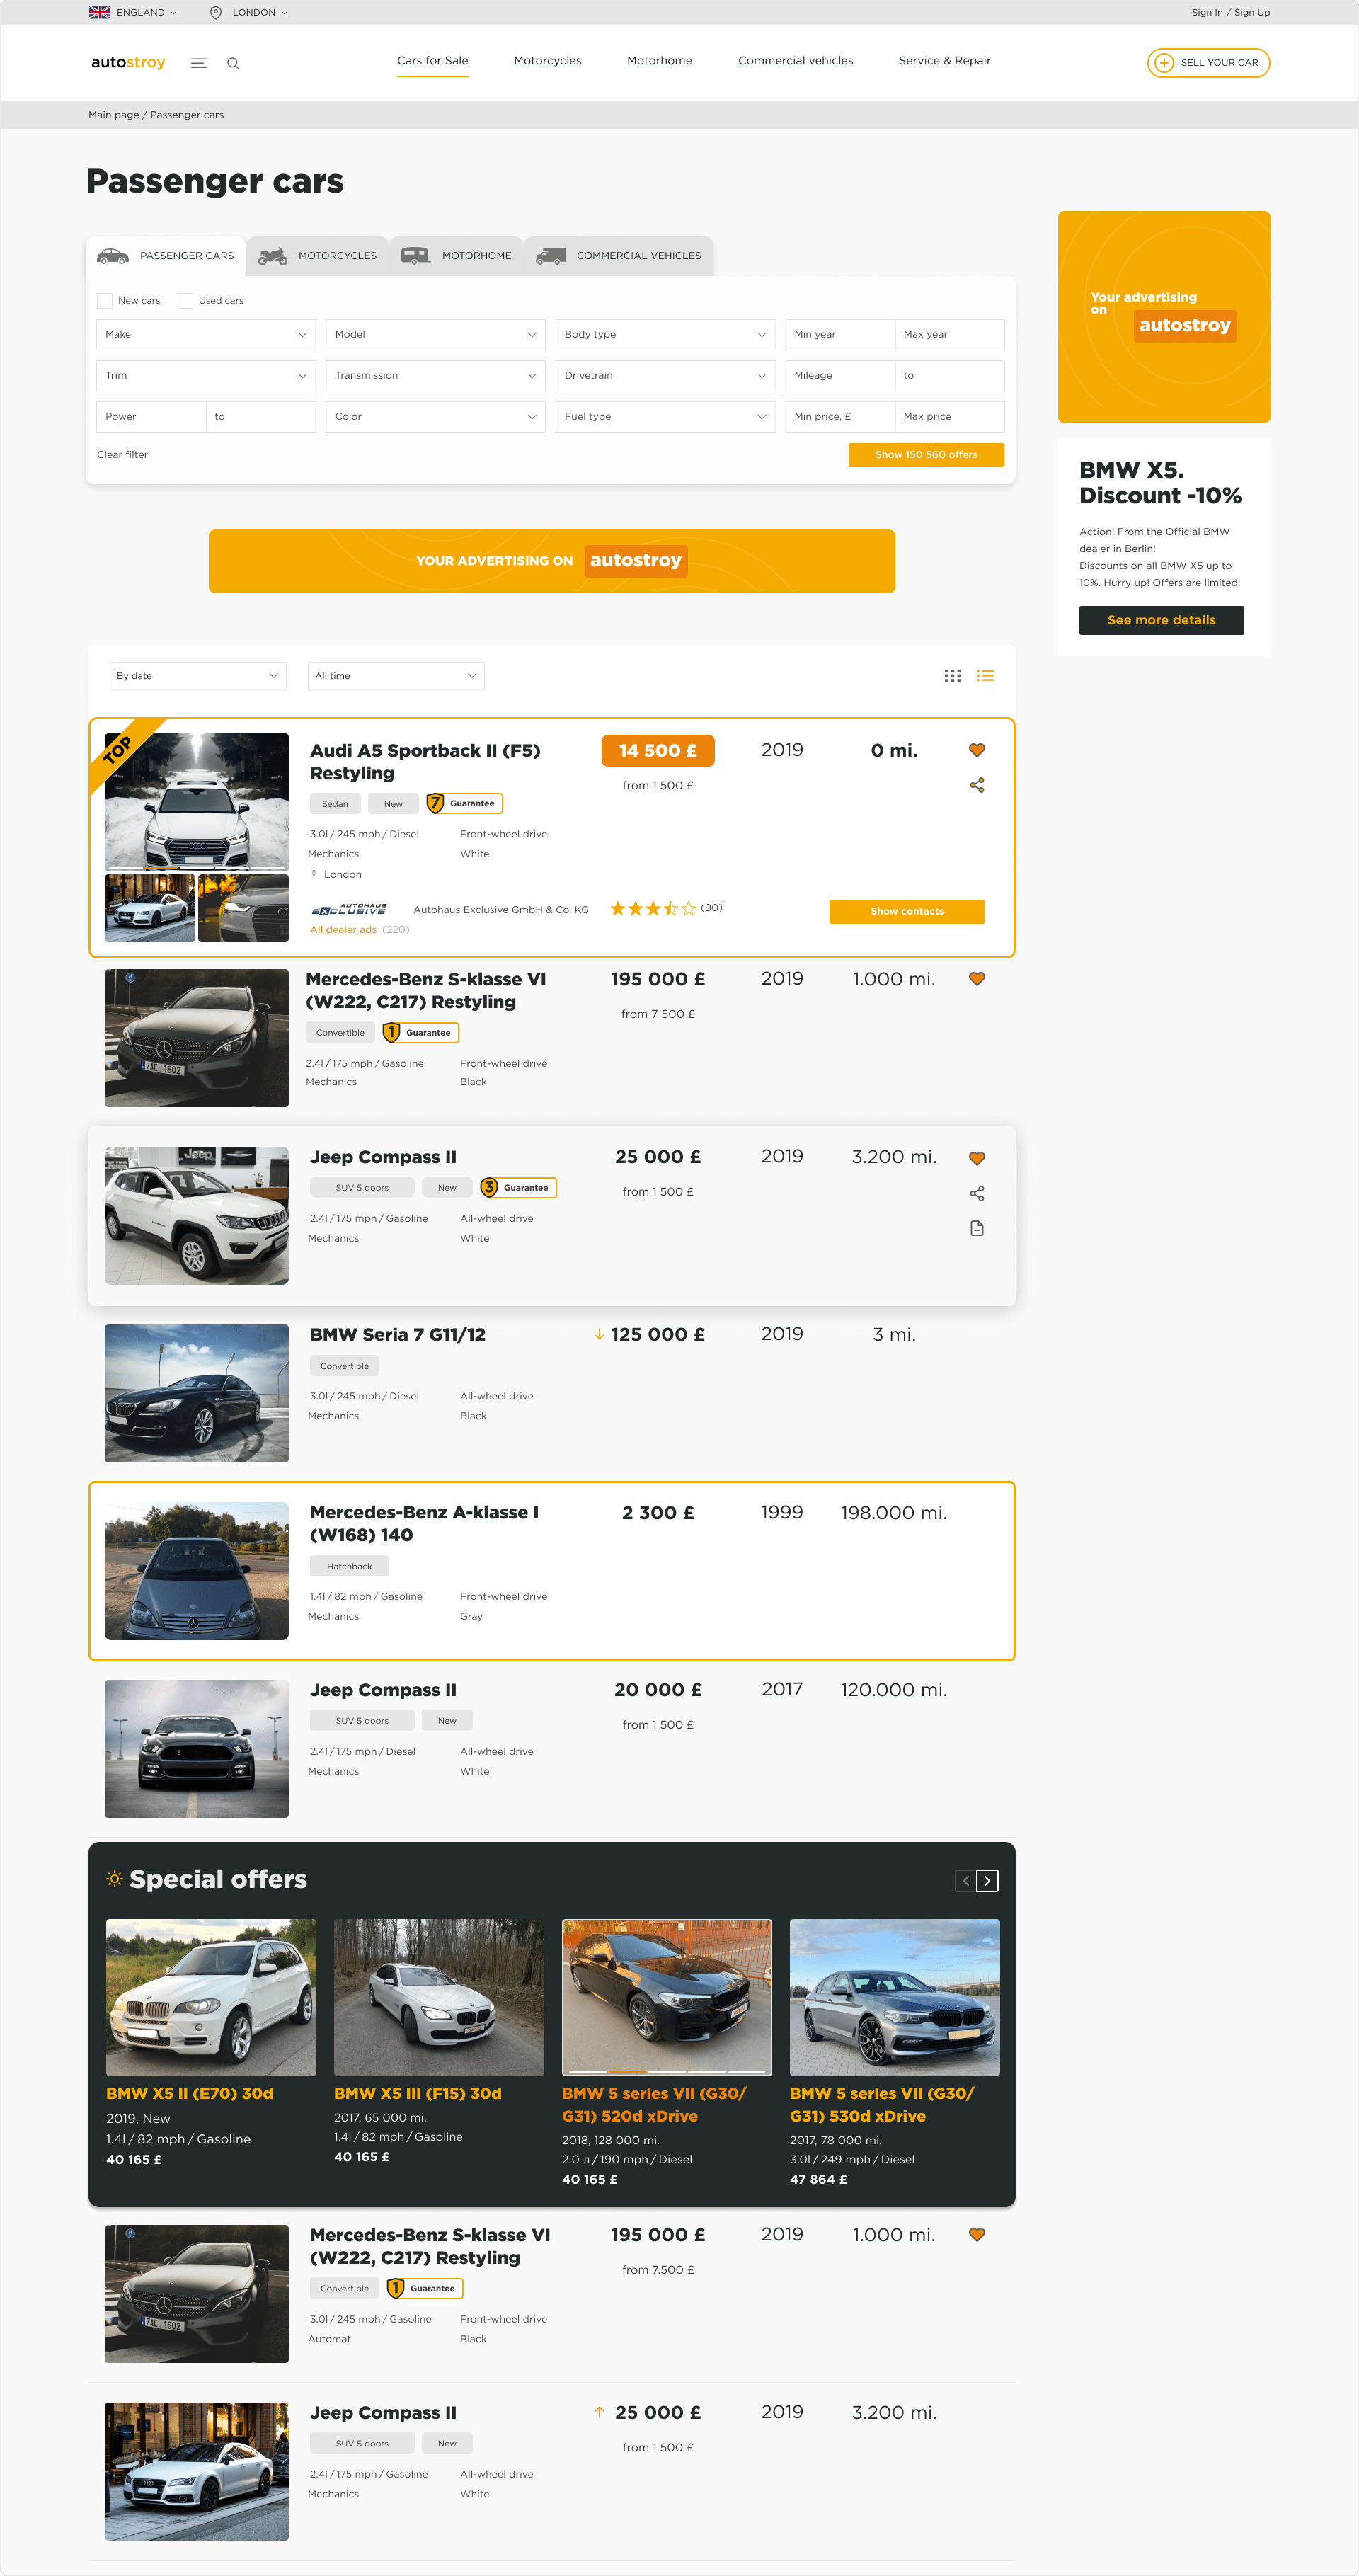Switch to grid view icon

(x=952, y=676)
